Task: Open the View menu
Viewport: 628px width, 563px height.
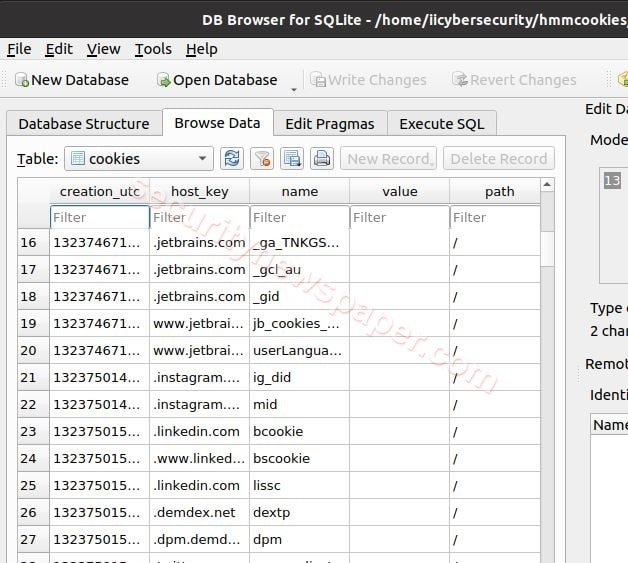Action: tap(104, 49)
